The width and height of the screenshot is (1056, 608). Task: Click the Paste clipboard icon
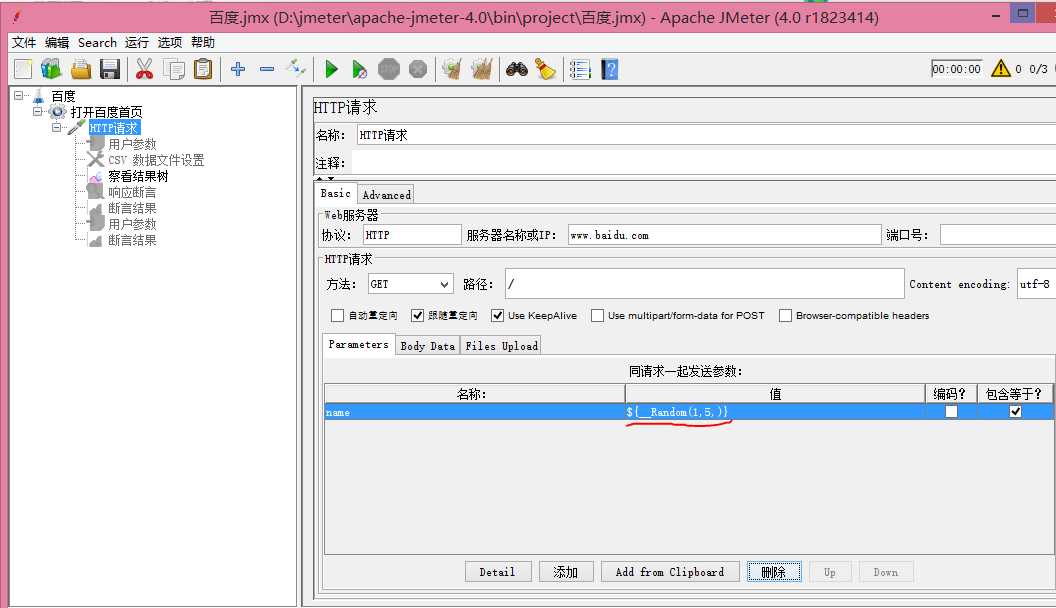click(203, 69)
